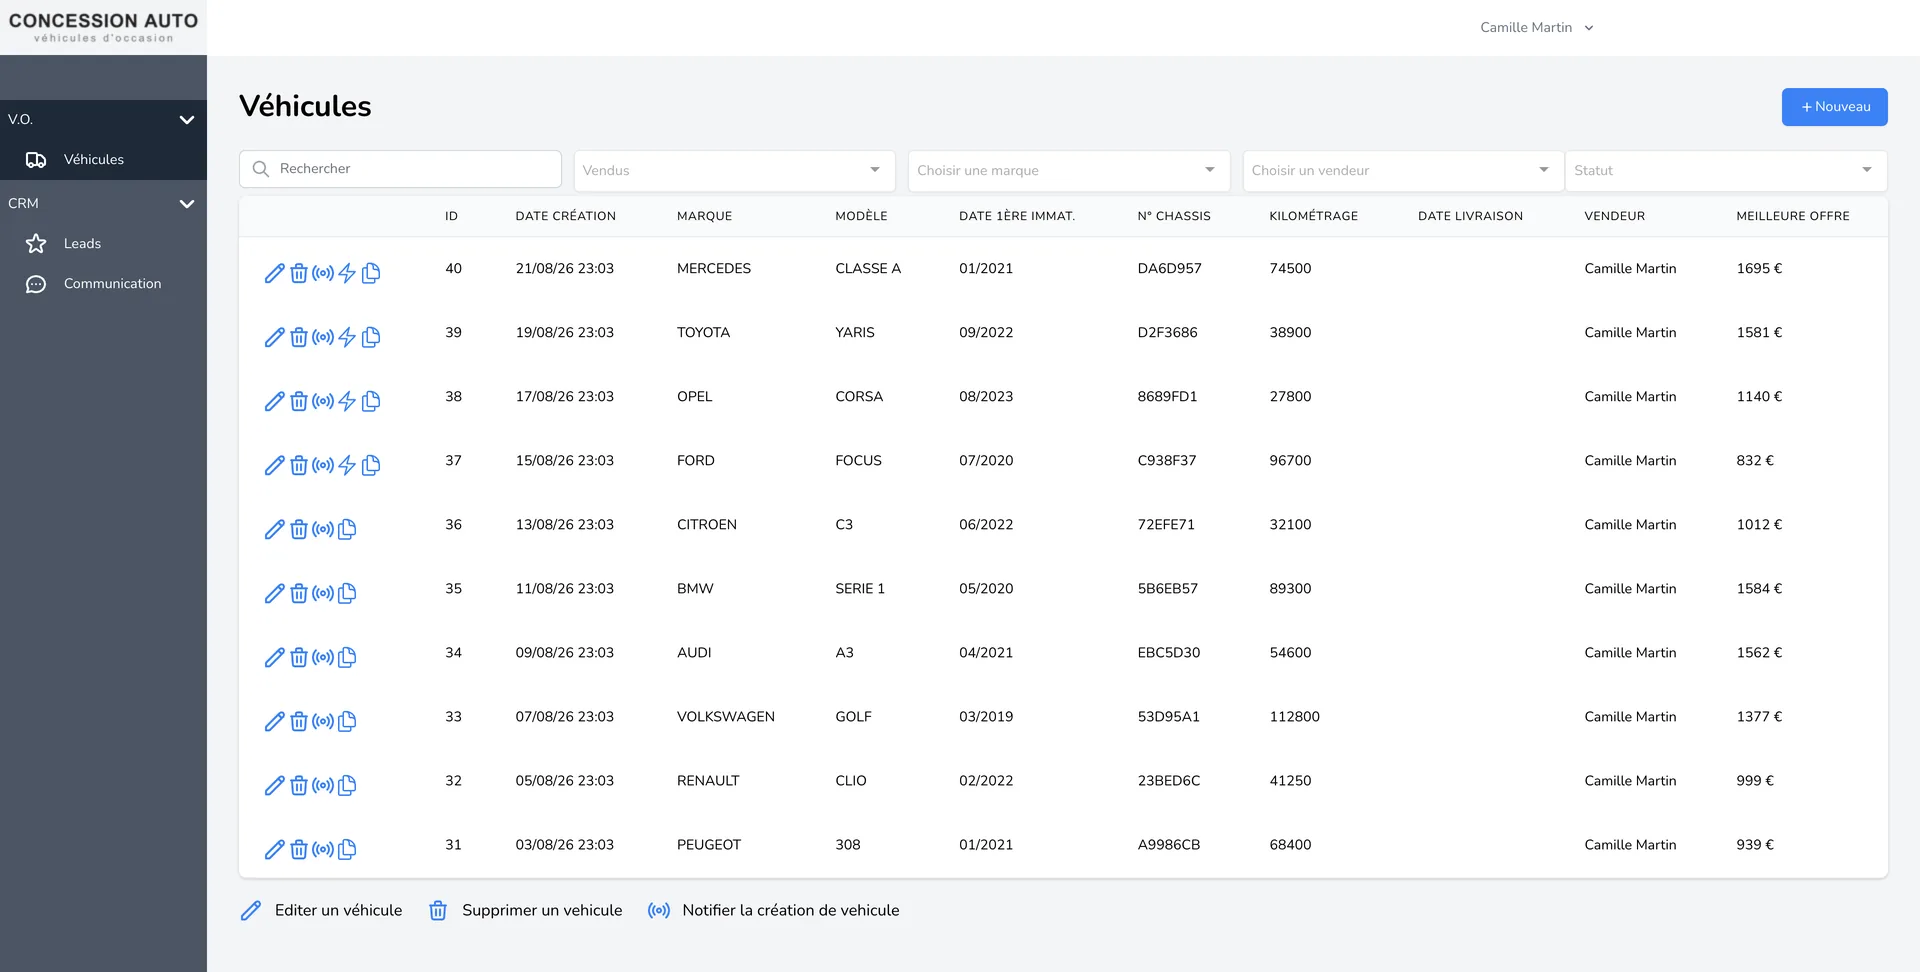Click the notify broadcast icon for OPEL CORSA
The height and width of the screenshot is (972, 1920).
(322, 401)
